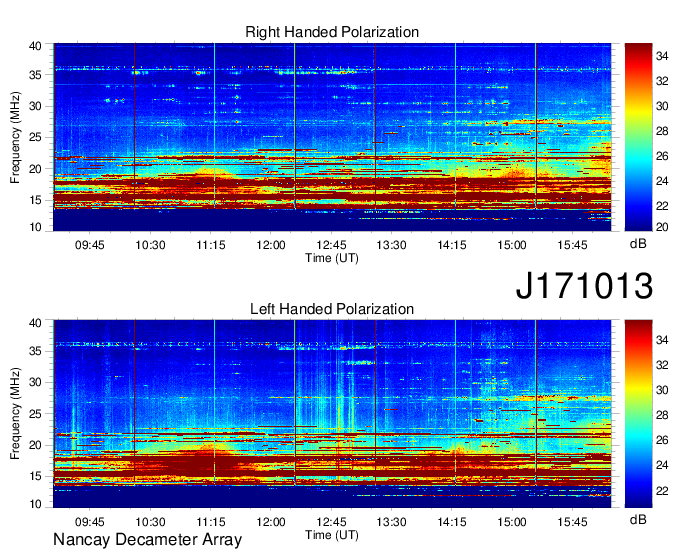Click 30 MHz tick on left-handed plot
The image size is (680, 552).
pyautogui.click(x=35, y=382)
